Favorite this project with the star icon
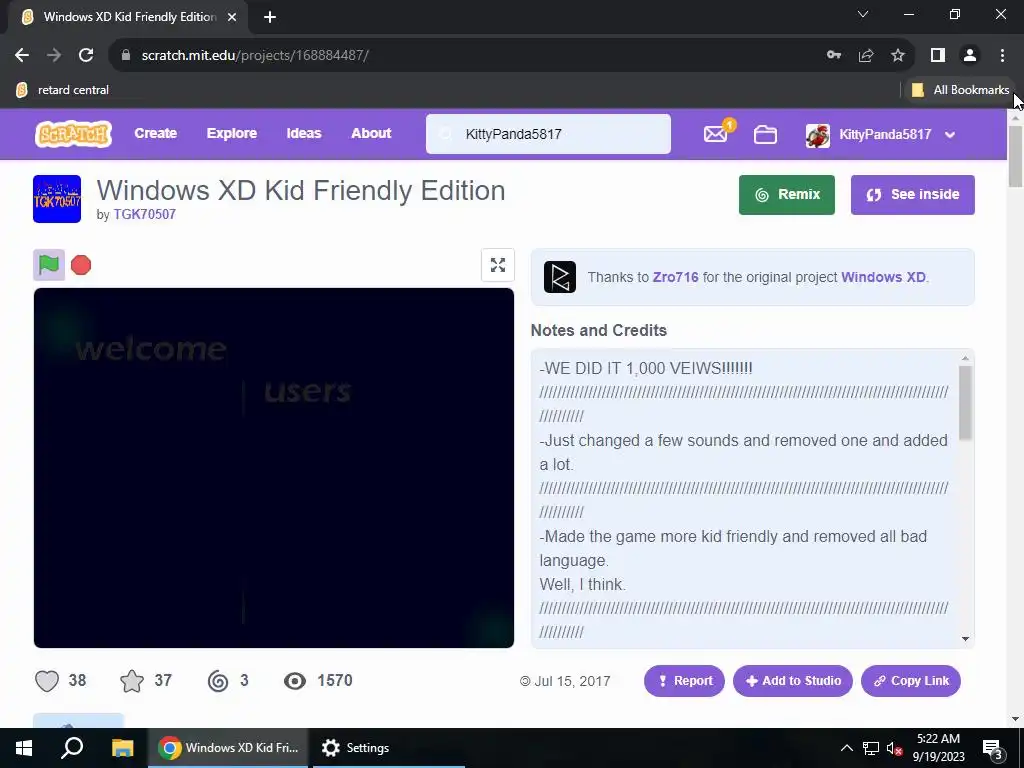 pos(132,681)
